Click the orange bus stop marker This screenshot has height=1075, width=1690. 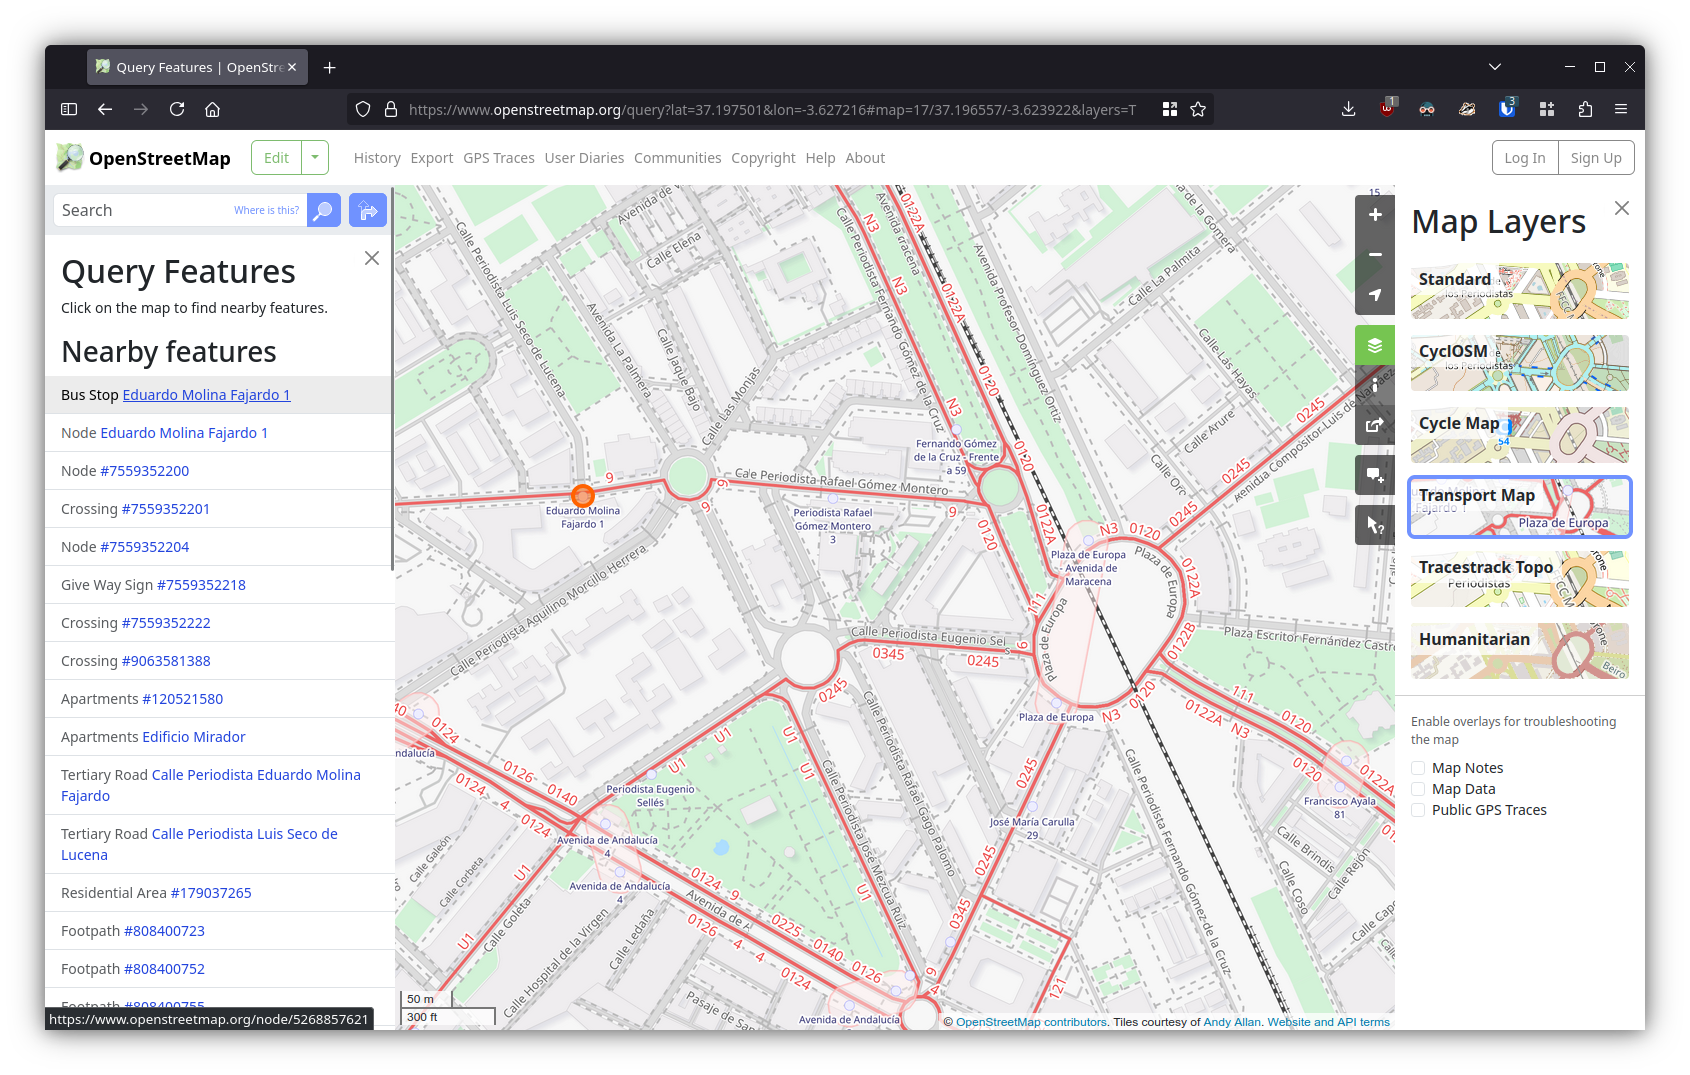[x=583, y=495]
